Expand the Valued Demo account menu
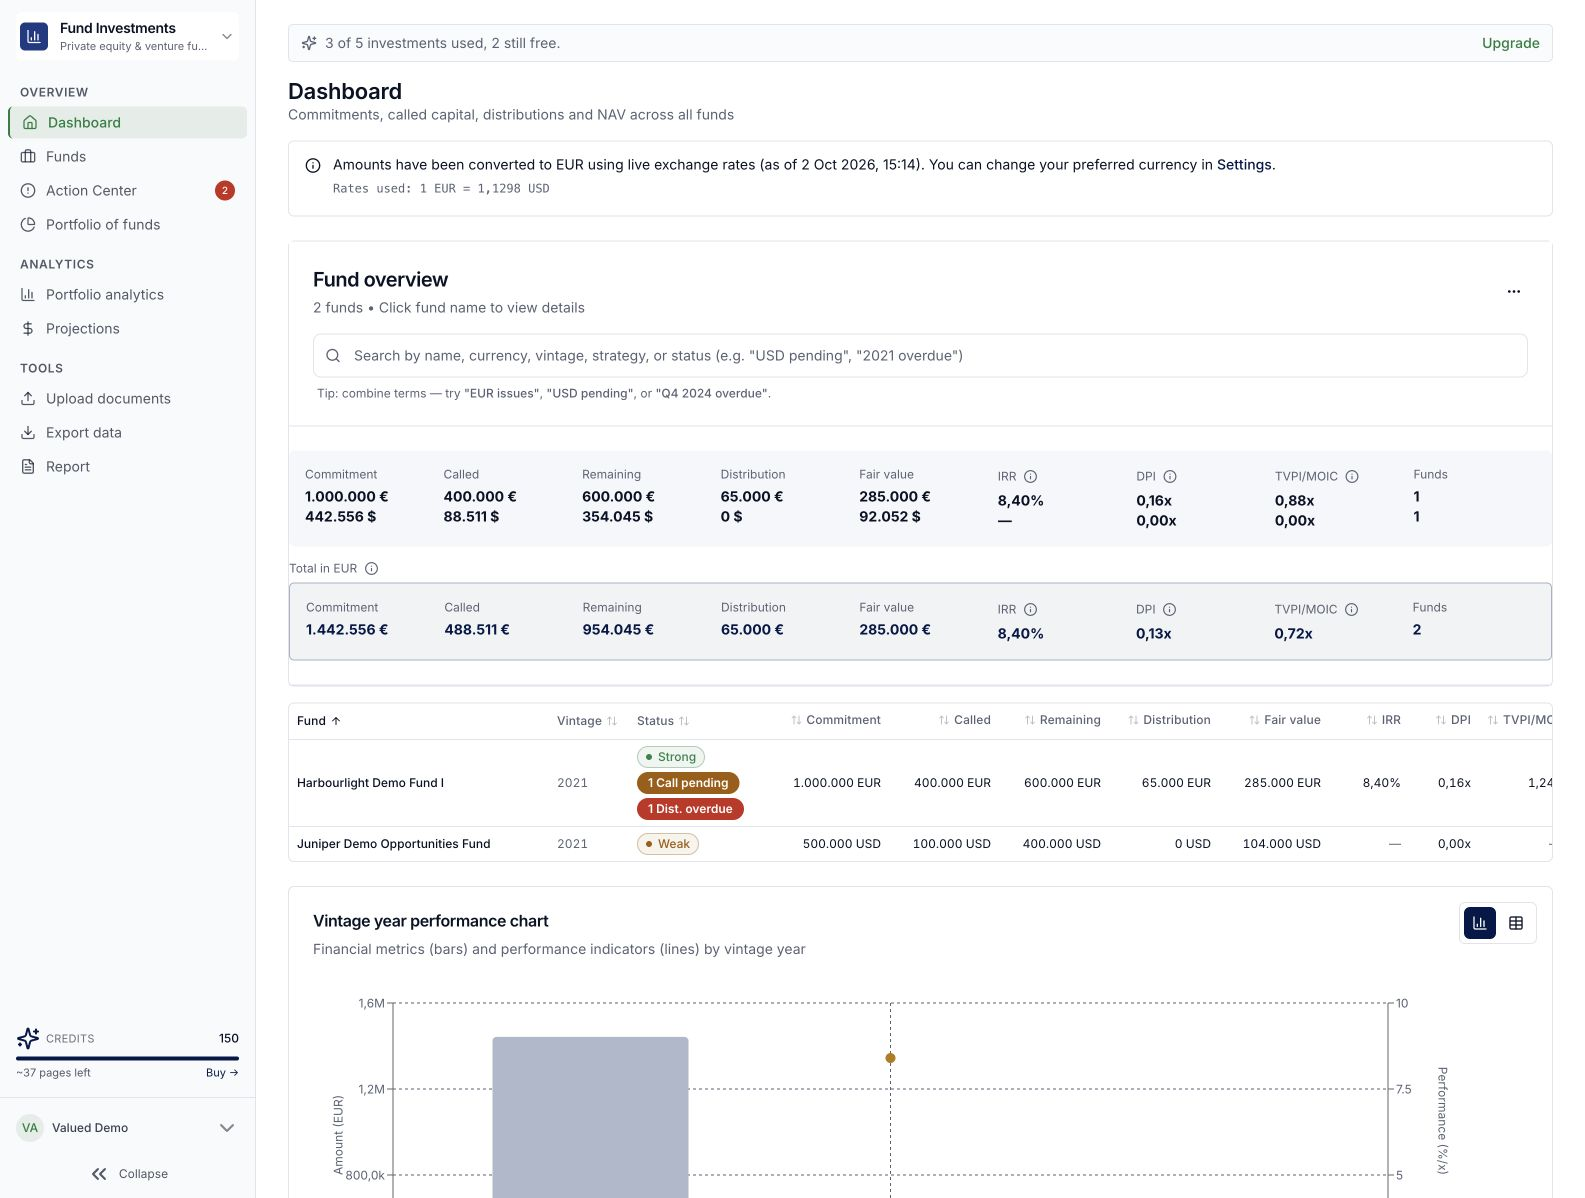The height and width of the screenshot is (1198, 1585). (x=128, y=1128)
